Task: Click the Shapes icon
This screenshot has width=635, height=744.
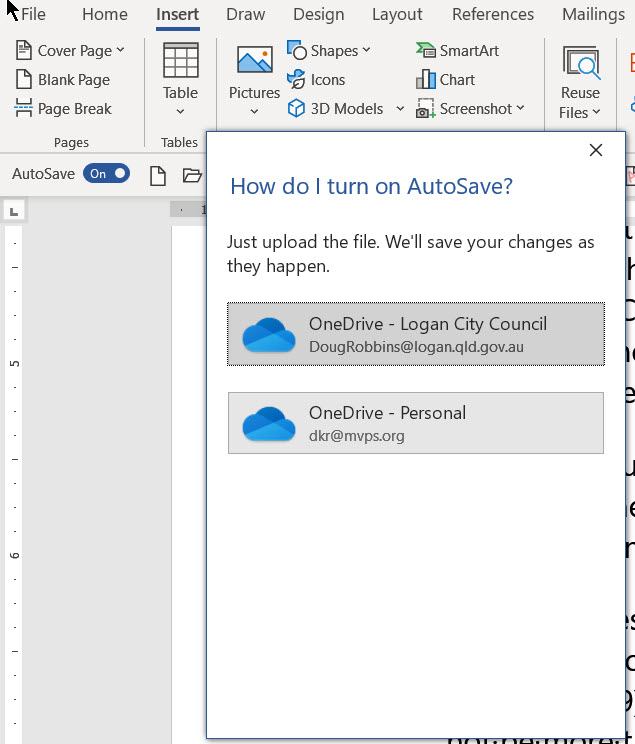Action: click(297, 50)
